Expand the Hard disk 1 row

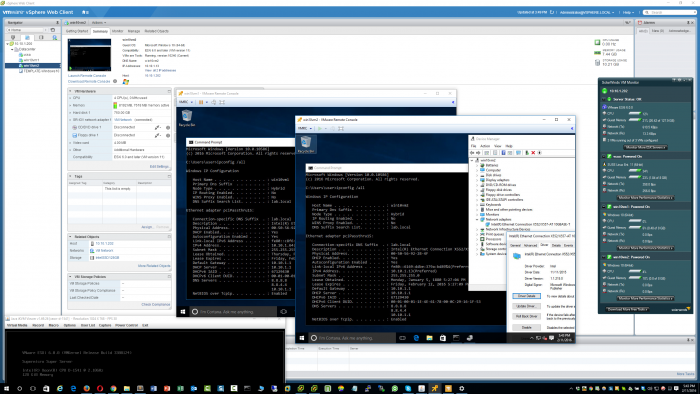(71, 112)
